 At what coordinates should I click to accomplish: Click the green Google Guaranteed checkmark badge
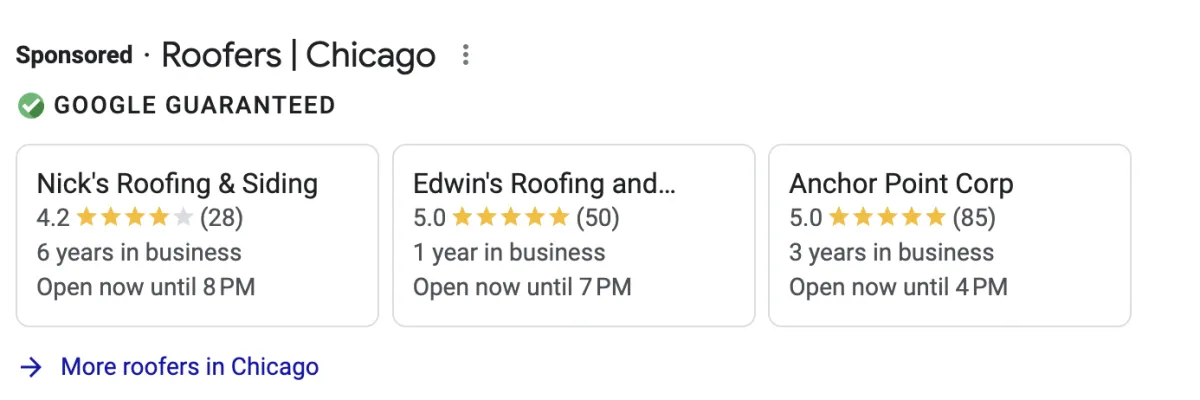32,105
